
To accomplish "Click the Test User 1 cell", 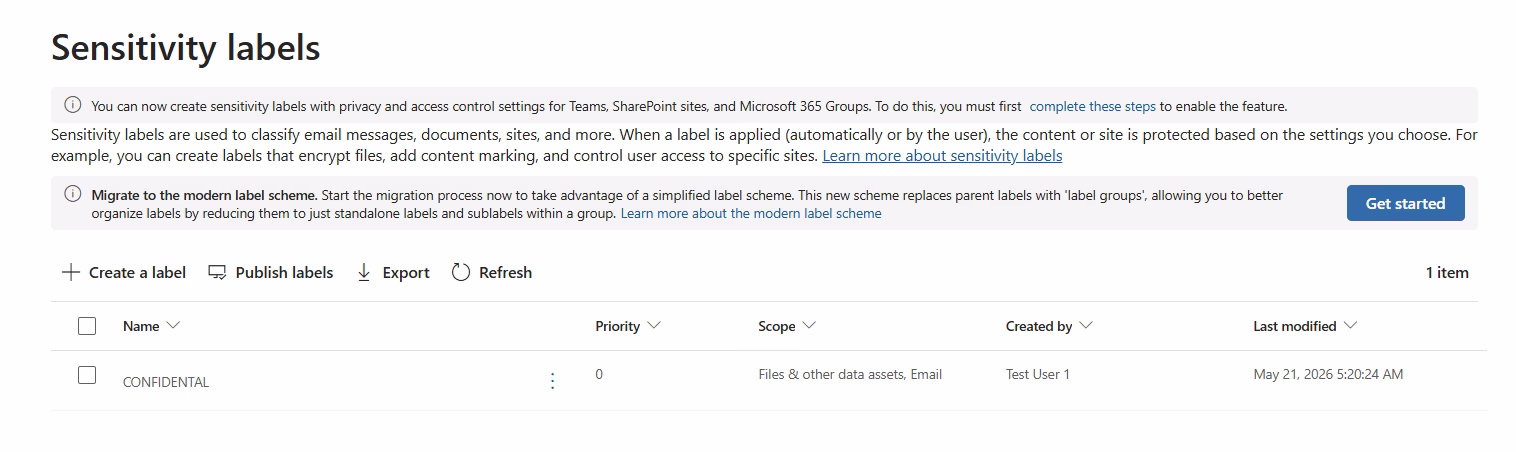I will pos(1038,374).
